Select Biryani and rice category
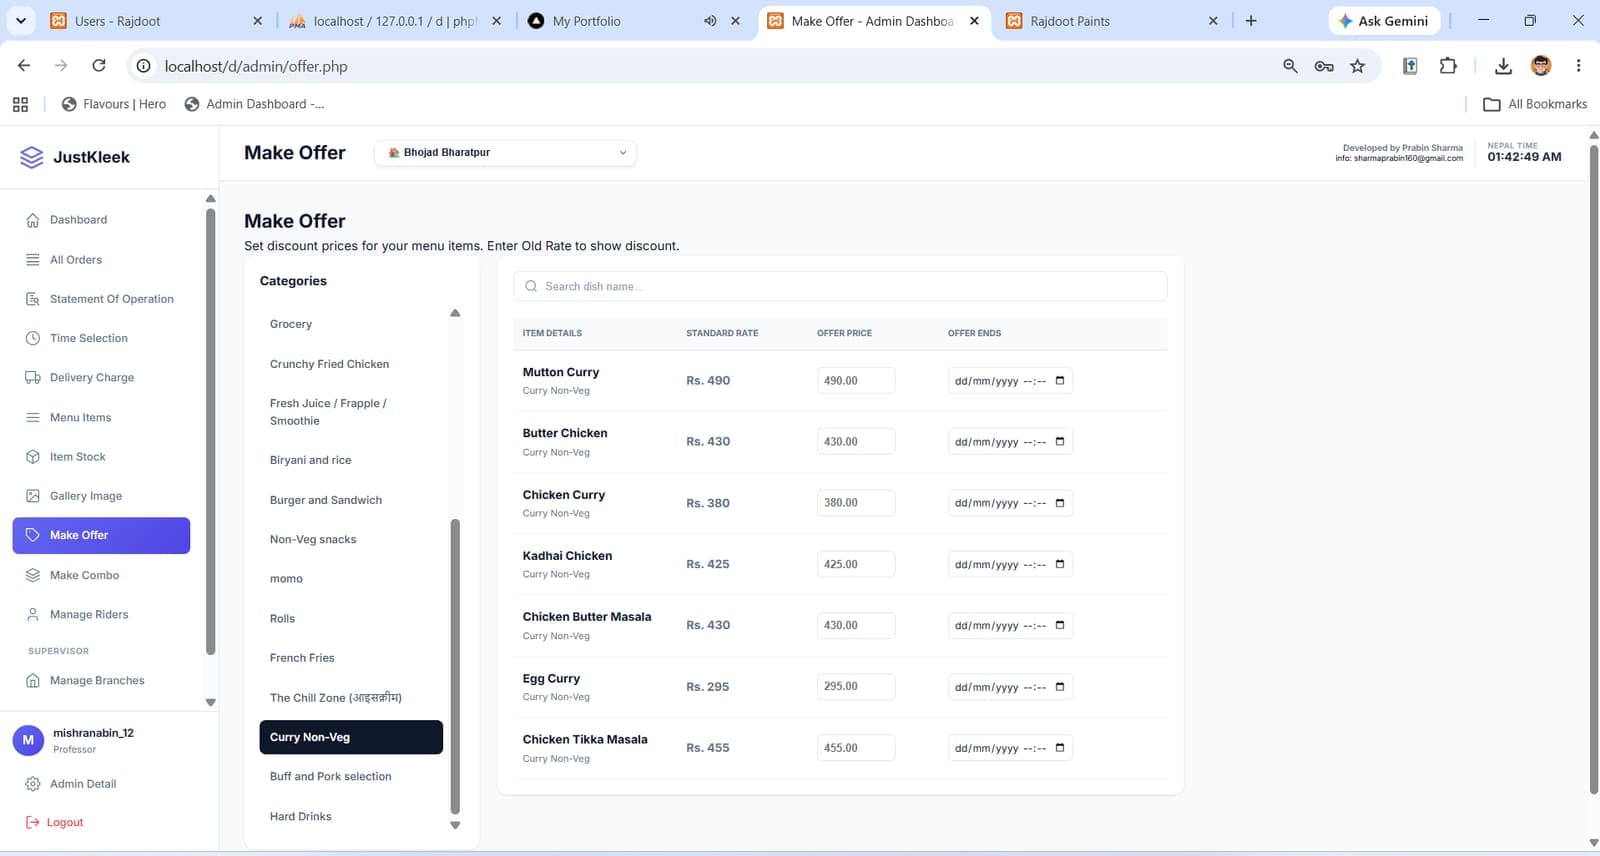Image resolution: width=1600 pixels, height=856 pixels. point(351,460)
